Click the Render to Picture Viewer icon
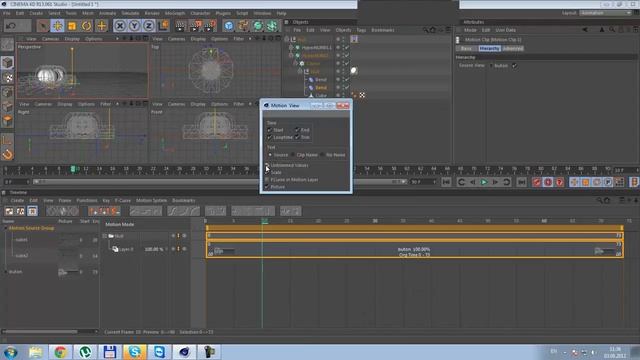The image size is (640, 360). point(195,26)
